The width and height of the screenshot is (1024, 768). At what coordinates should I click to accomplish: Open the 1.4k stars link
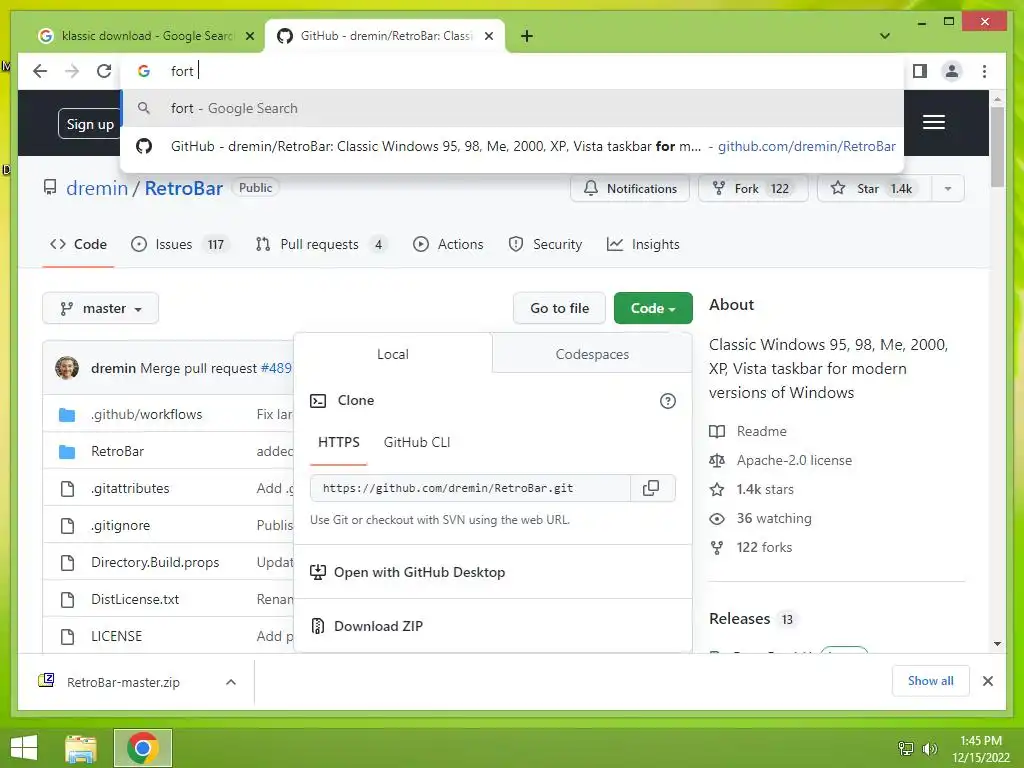(x=752, y=490)
